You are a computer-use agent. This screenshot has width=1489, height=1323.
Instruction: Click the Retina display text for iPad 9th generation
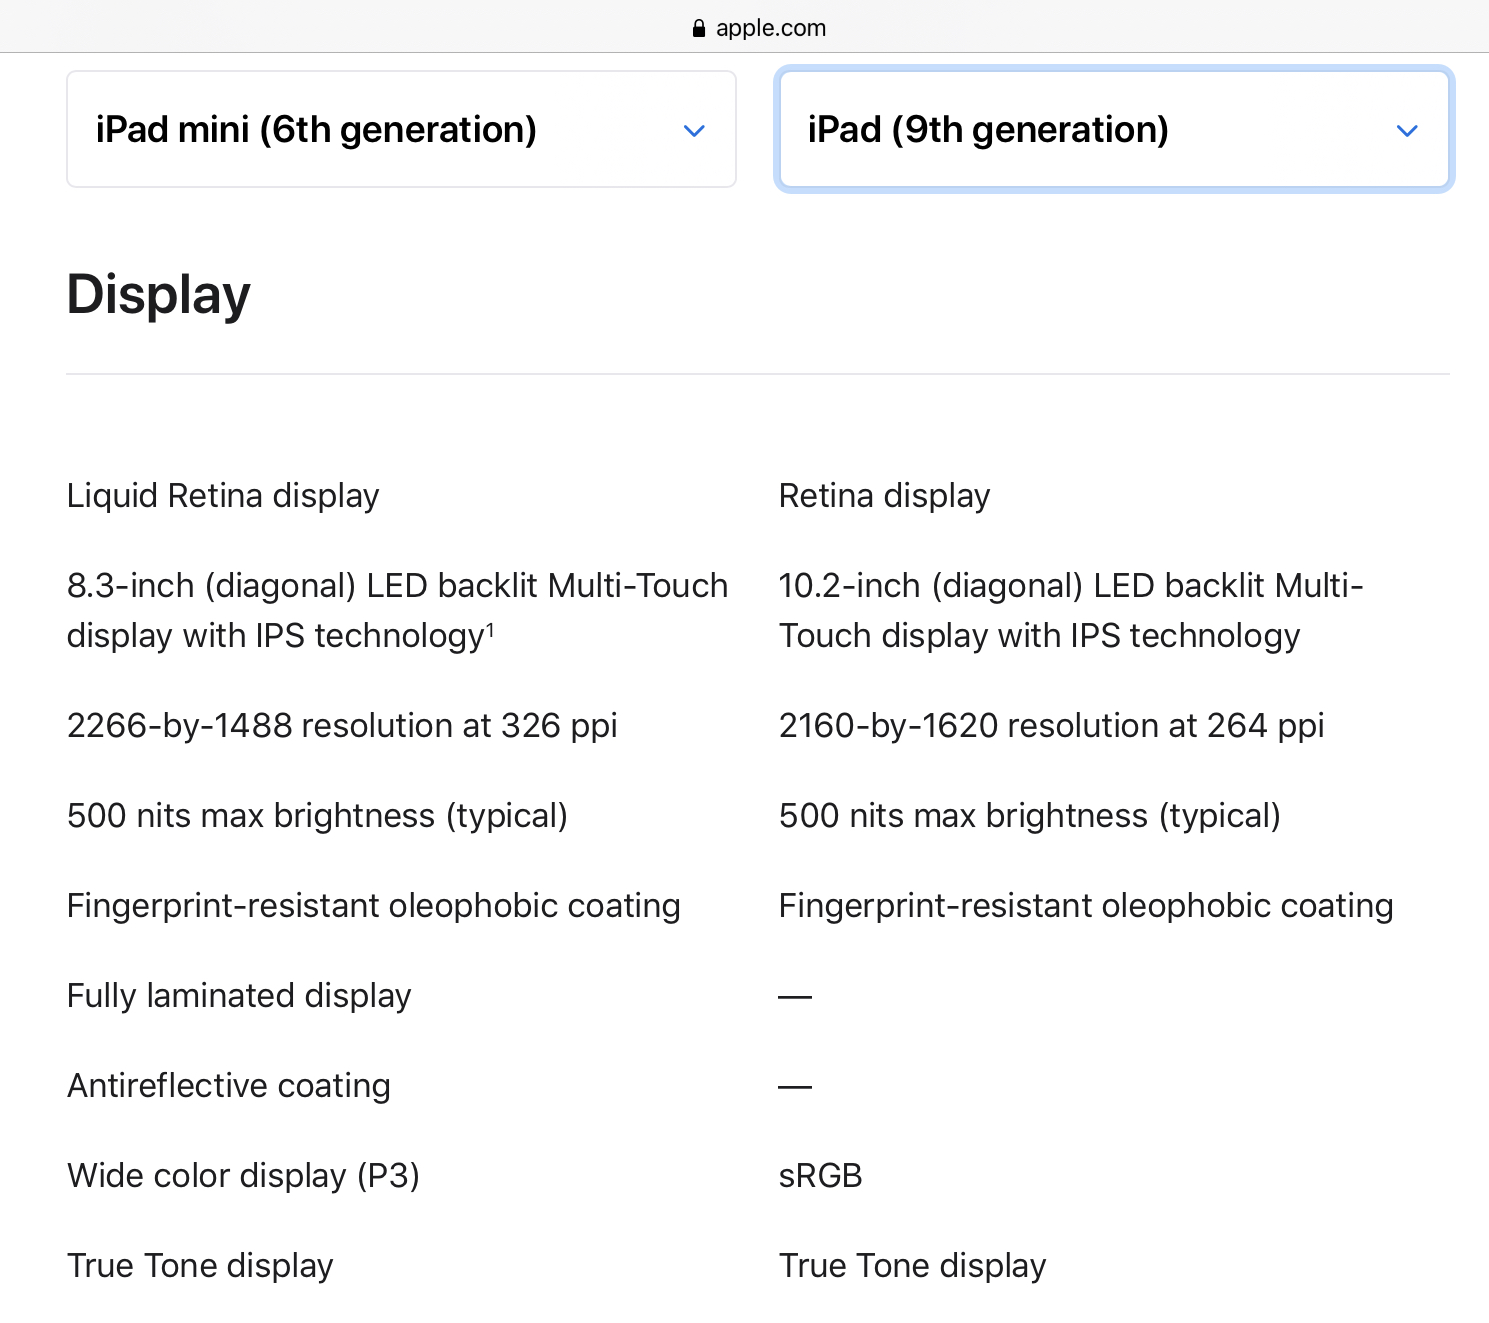(x=884, y=496)
